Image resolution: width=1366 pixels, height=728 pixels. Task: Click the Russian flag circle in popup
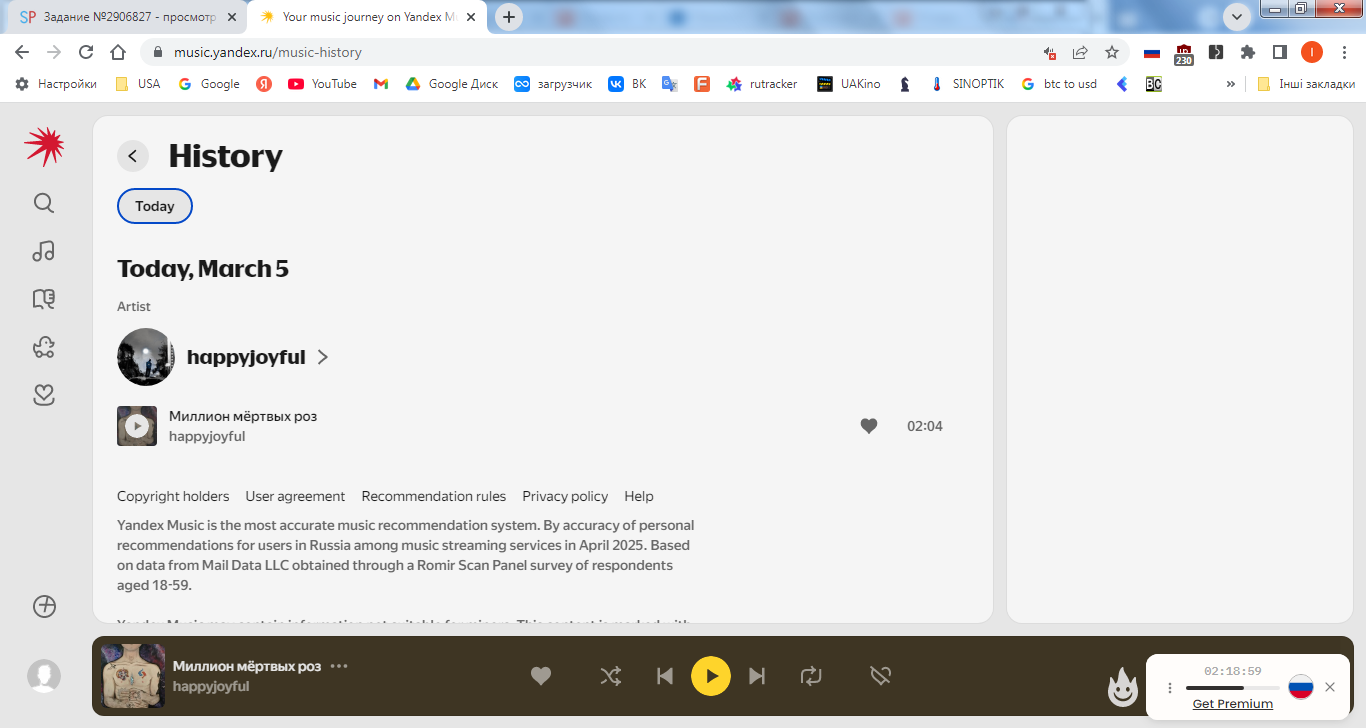1300,687
